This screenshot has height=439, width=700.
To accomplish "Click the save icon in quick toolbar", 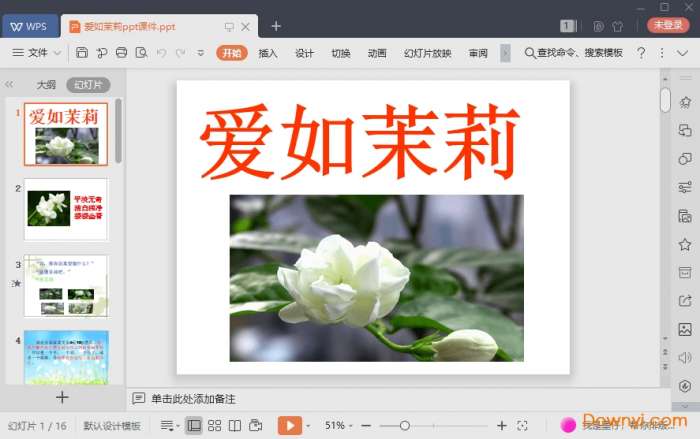I will [x=81, y=53].
